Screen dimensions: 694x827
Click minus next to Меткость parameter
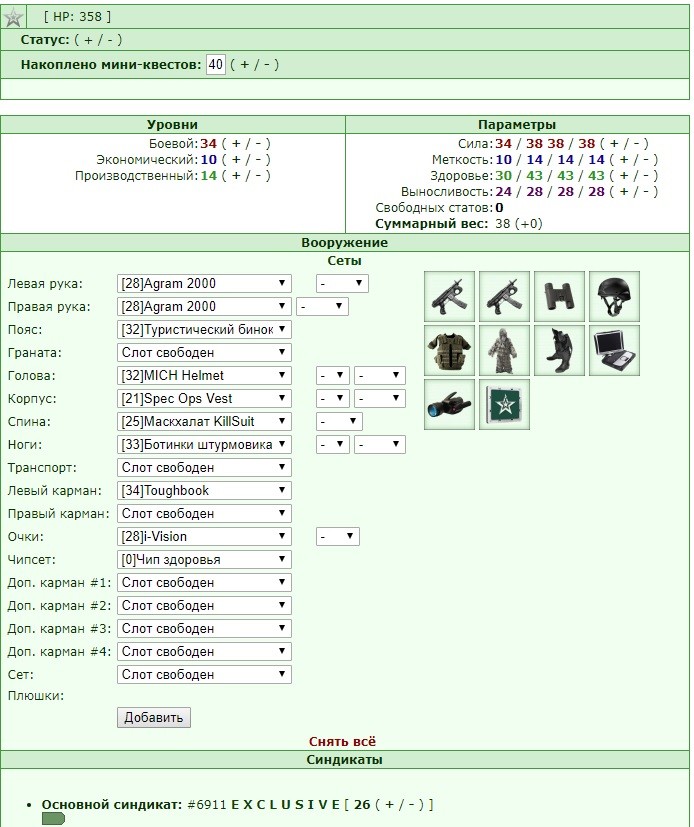tap(646, 160)
